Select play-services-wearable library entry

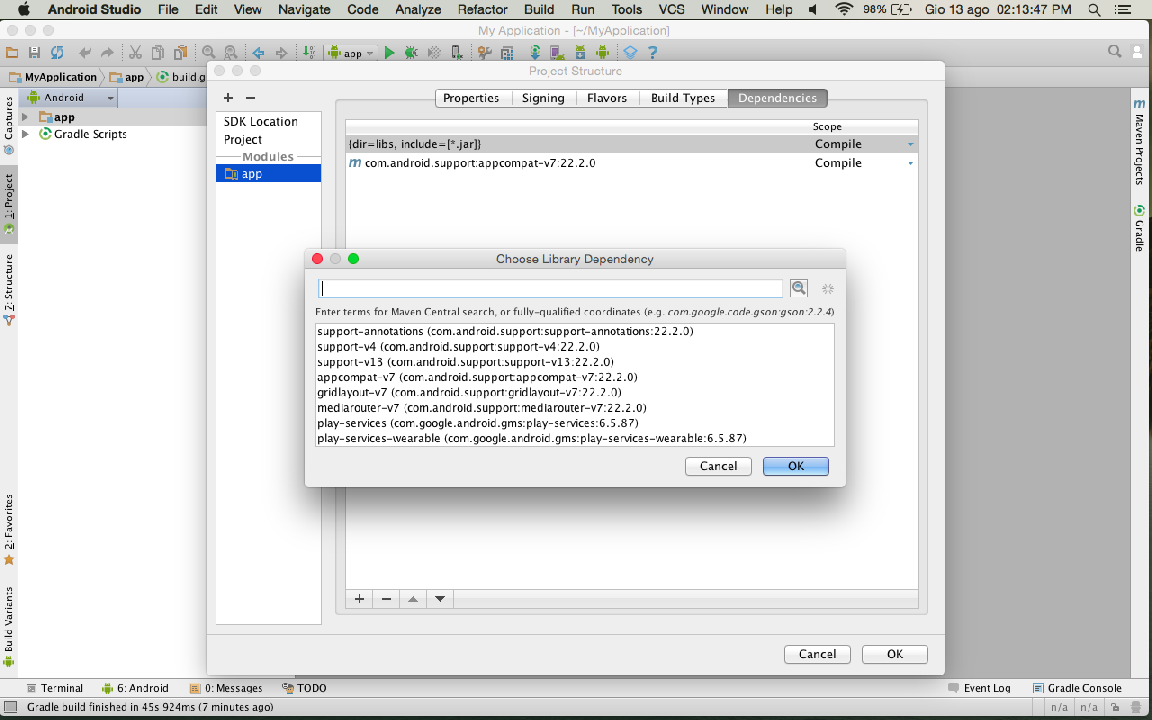(x=575, y=439)
